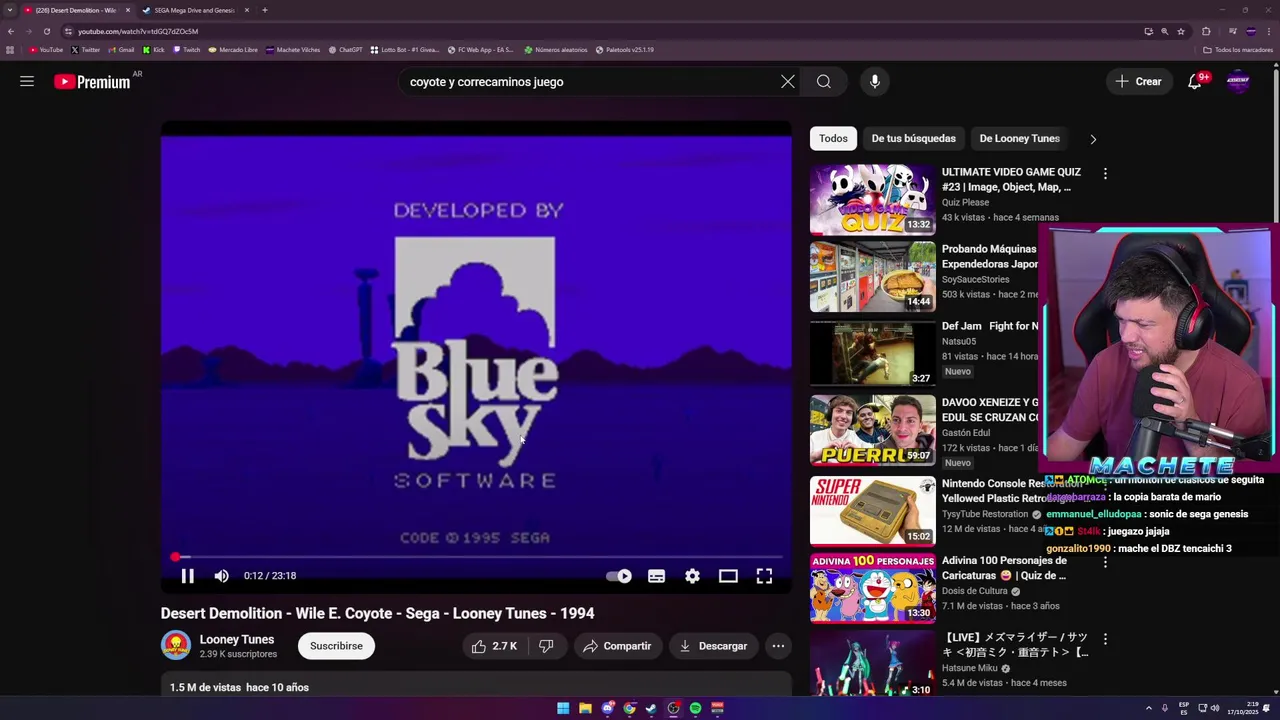Click the Looney Tunes channel avatar
The width and height of the screenshot is (1280, 720).
point(176,646)
